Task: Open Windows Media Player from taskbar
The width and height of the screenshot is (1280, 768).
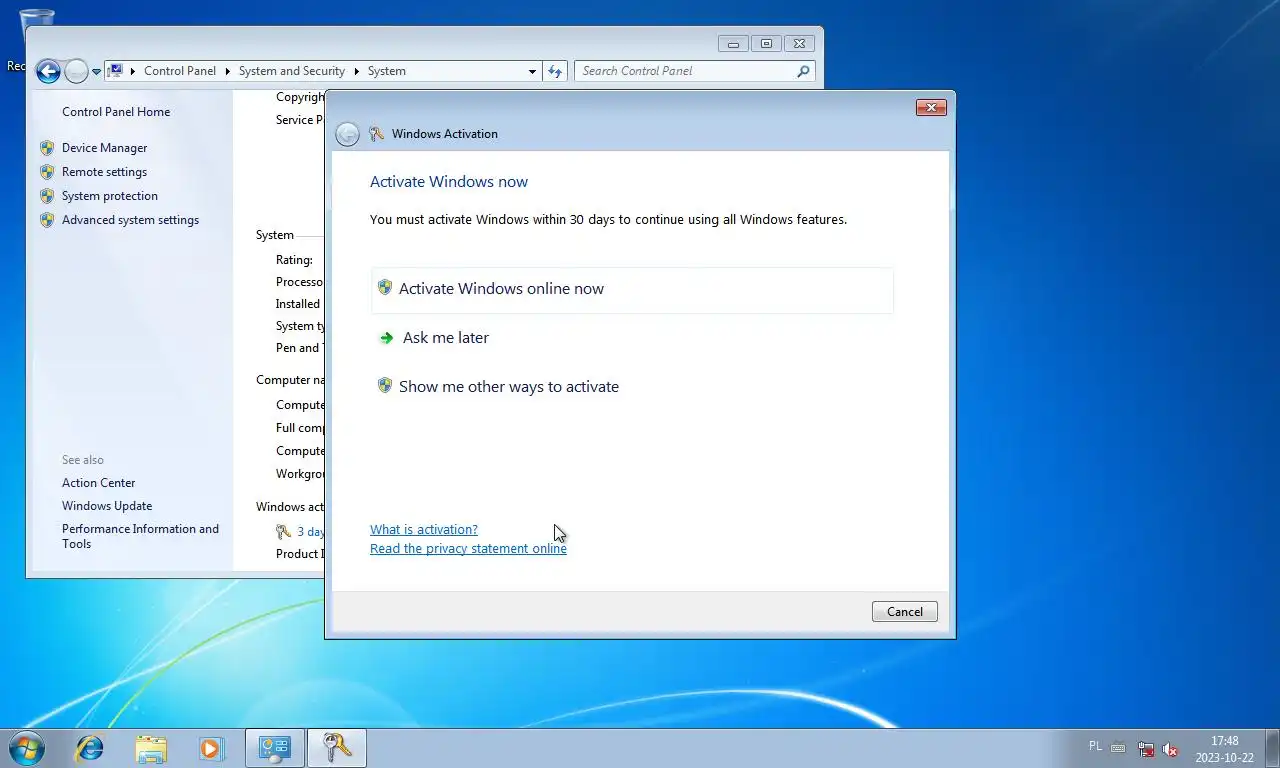Action: click(211, 748)
